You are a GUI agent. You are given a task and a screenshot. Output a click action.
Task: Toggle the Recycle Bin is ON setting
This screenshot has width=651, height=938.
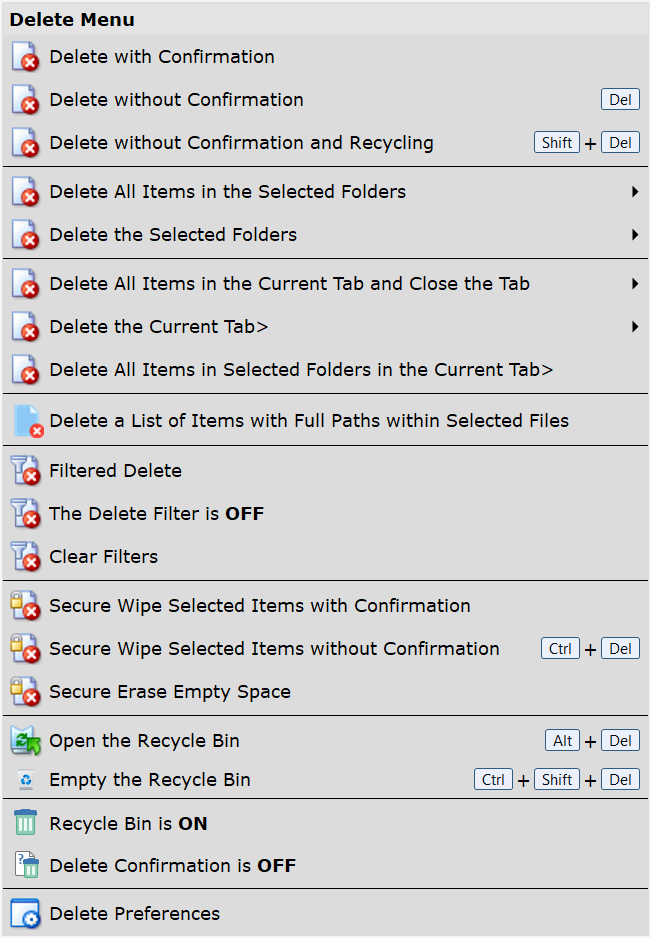pyautogui.click(x=325, y=823)
